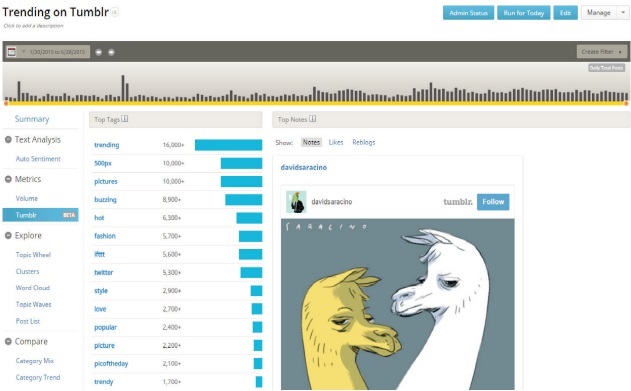Open the Top Notes info icon

tap(312, 119)
